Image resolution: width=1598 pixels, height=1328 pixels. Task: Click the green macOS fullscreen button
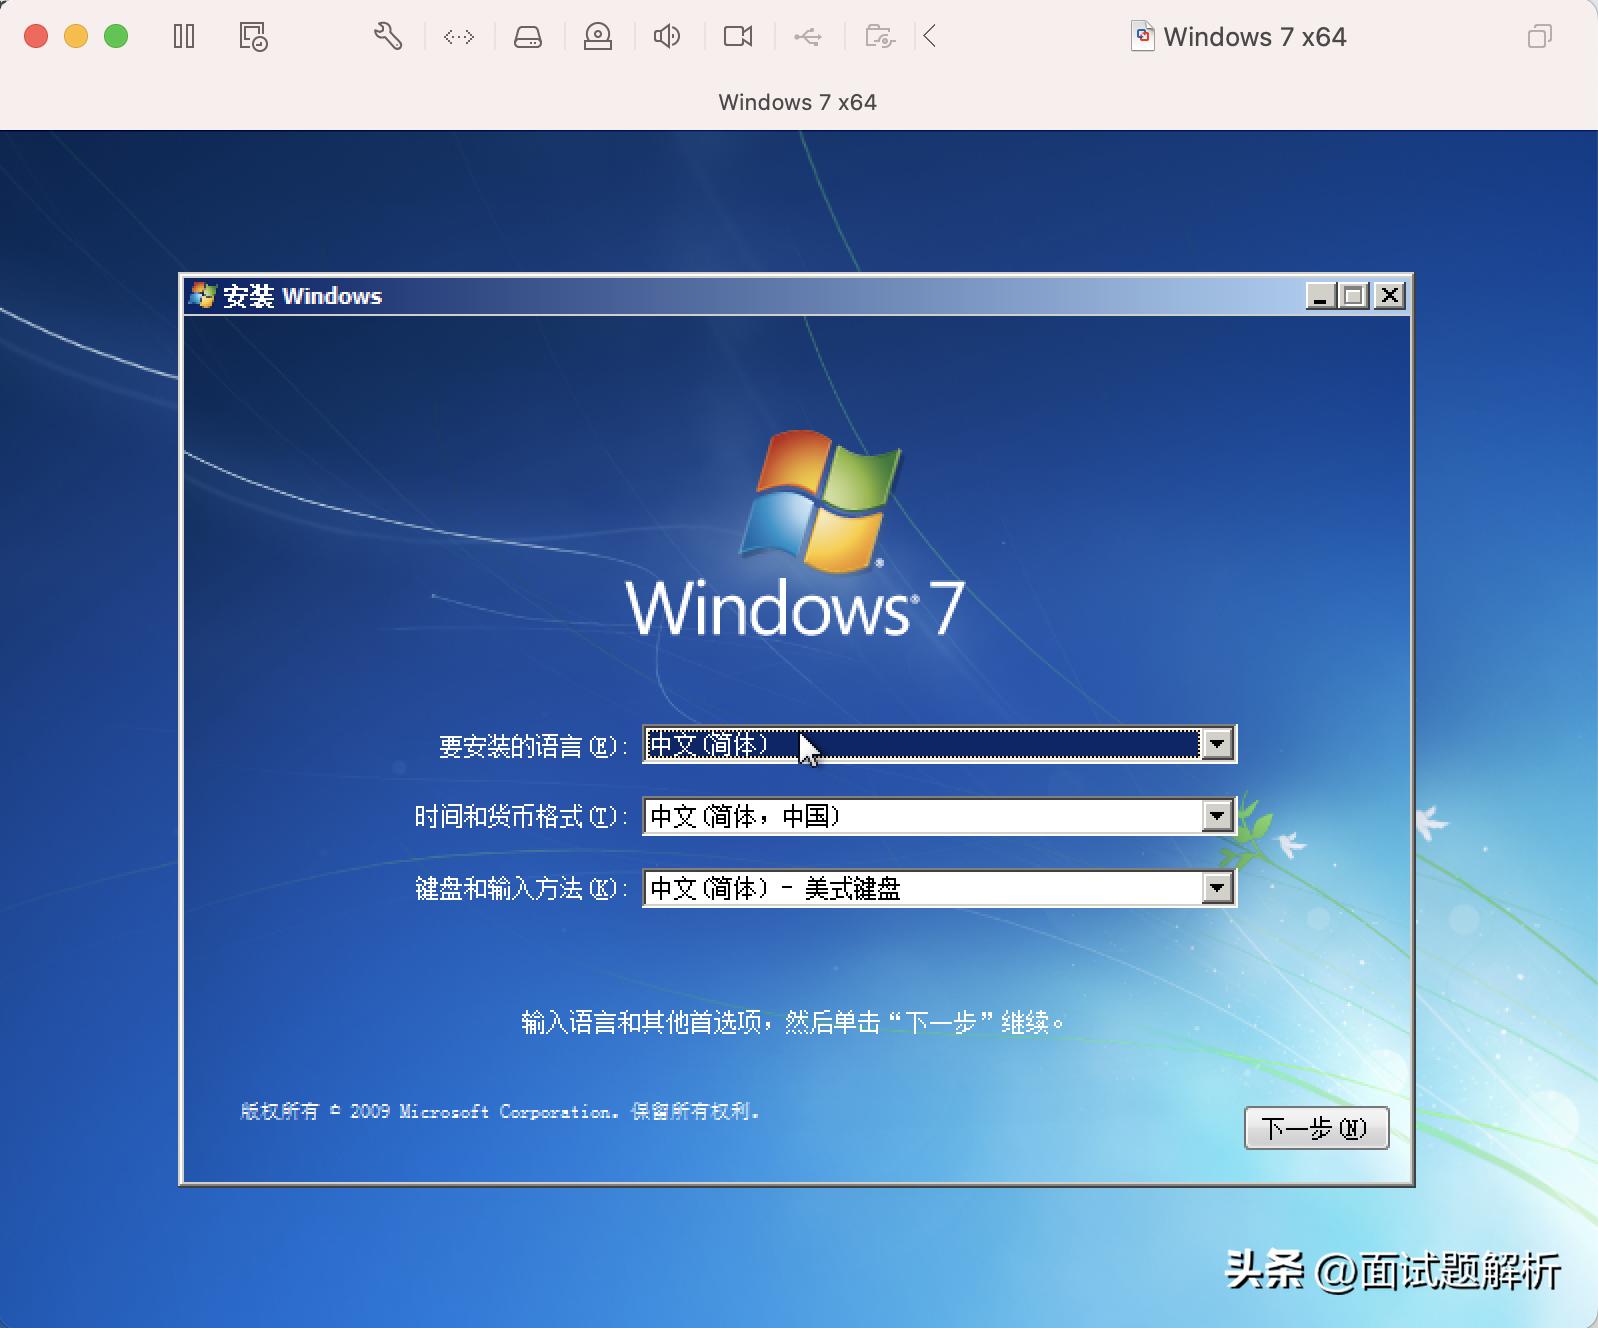coord(116,37)
